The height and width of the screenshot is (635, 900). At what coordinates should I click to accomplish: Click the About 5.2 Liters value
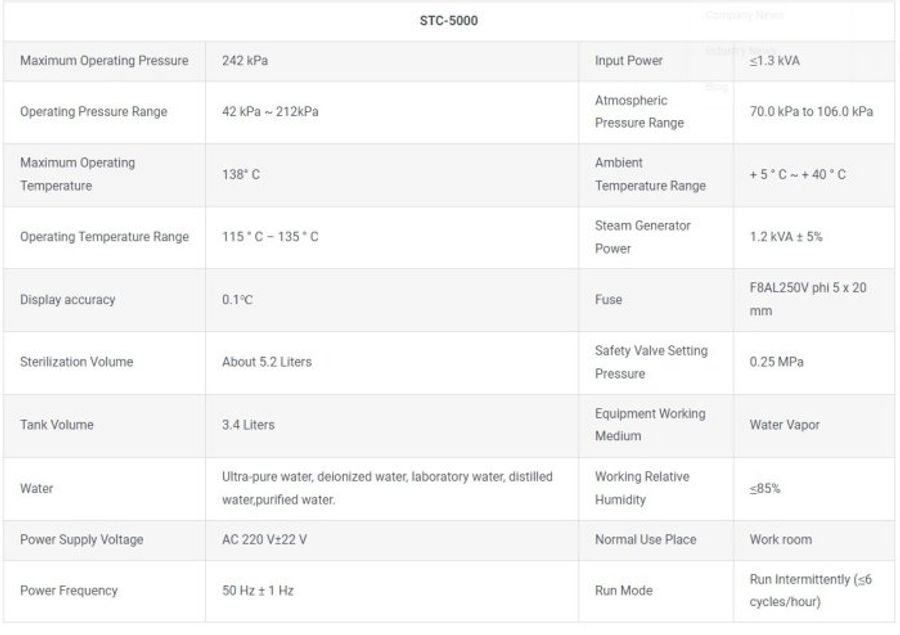[x=267, y=362]
